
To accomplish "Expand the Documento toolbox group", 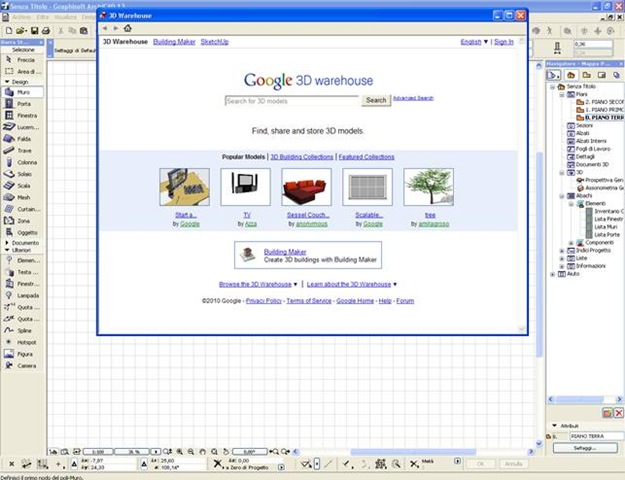I will 7,242.
